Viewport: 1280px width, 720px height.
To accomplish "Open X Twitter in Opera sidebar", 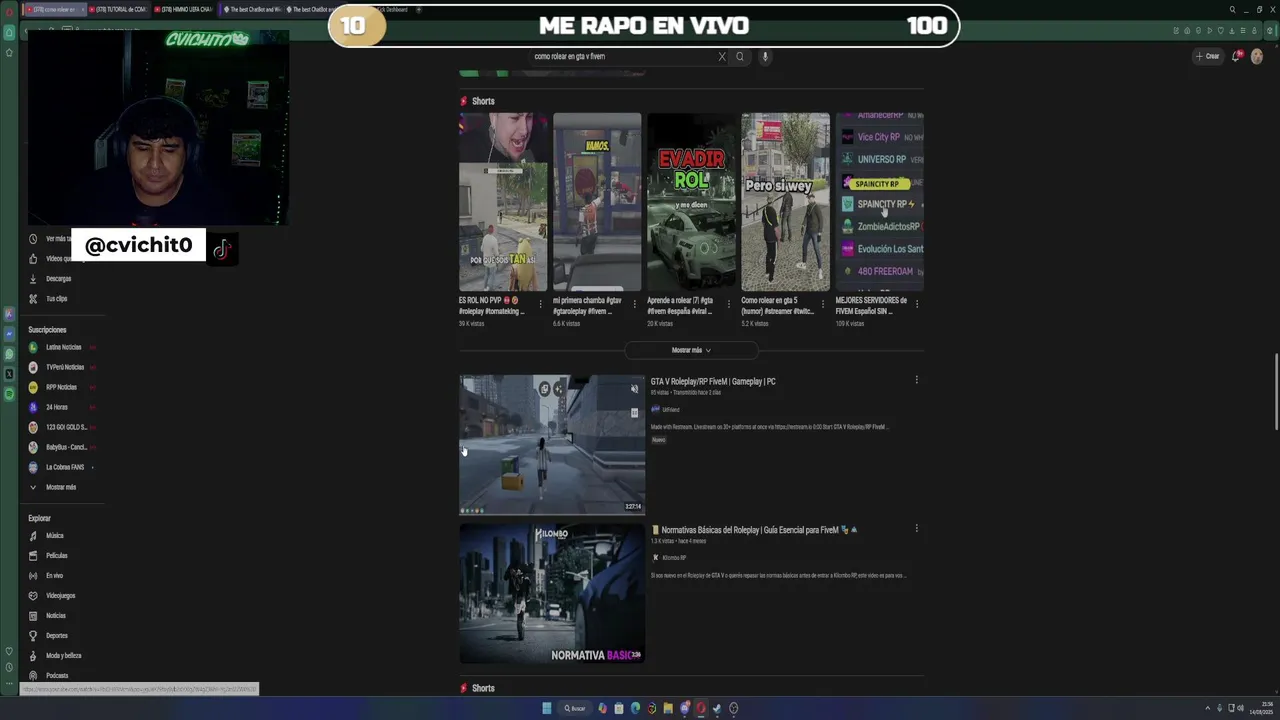I will pos(10,374).
